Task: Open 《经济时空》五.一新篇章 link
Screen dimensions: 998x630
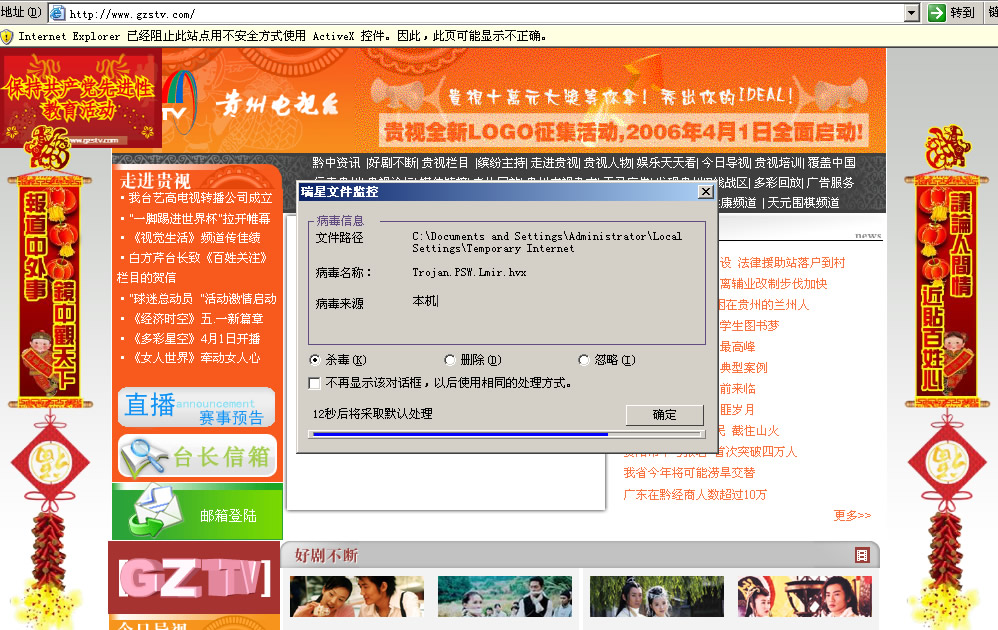Action: click(x=196, y=319)
